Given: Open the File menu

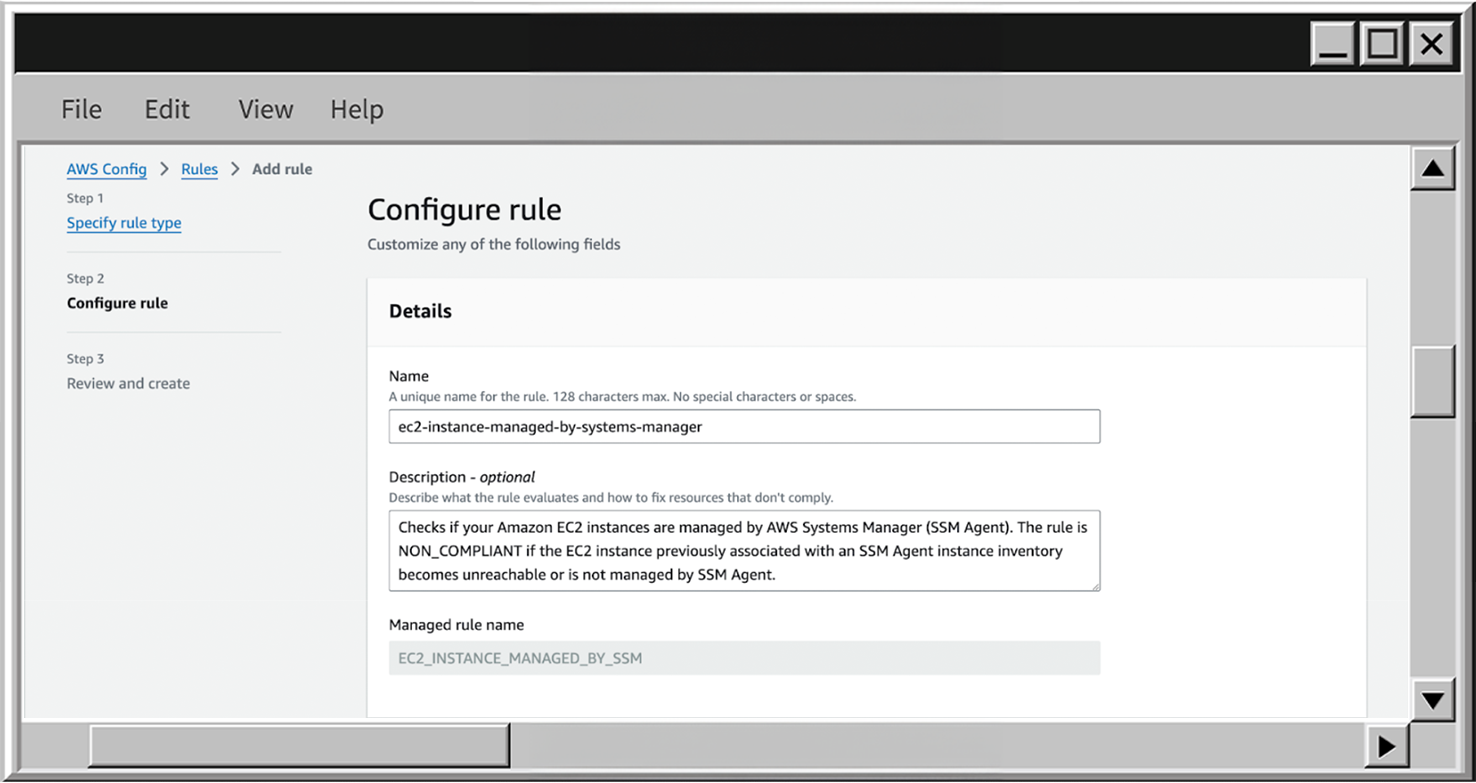Looking at the screenshot, I should tap(81, 109).
